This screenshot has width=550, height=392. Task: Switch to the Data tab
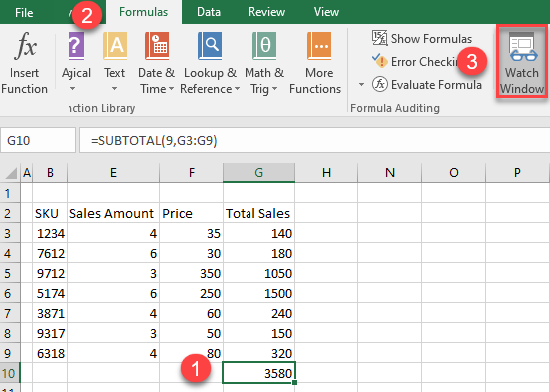(209, 12)
